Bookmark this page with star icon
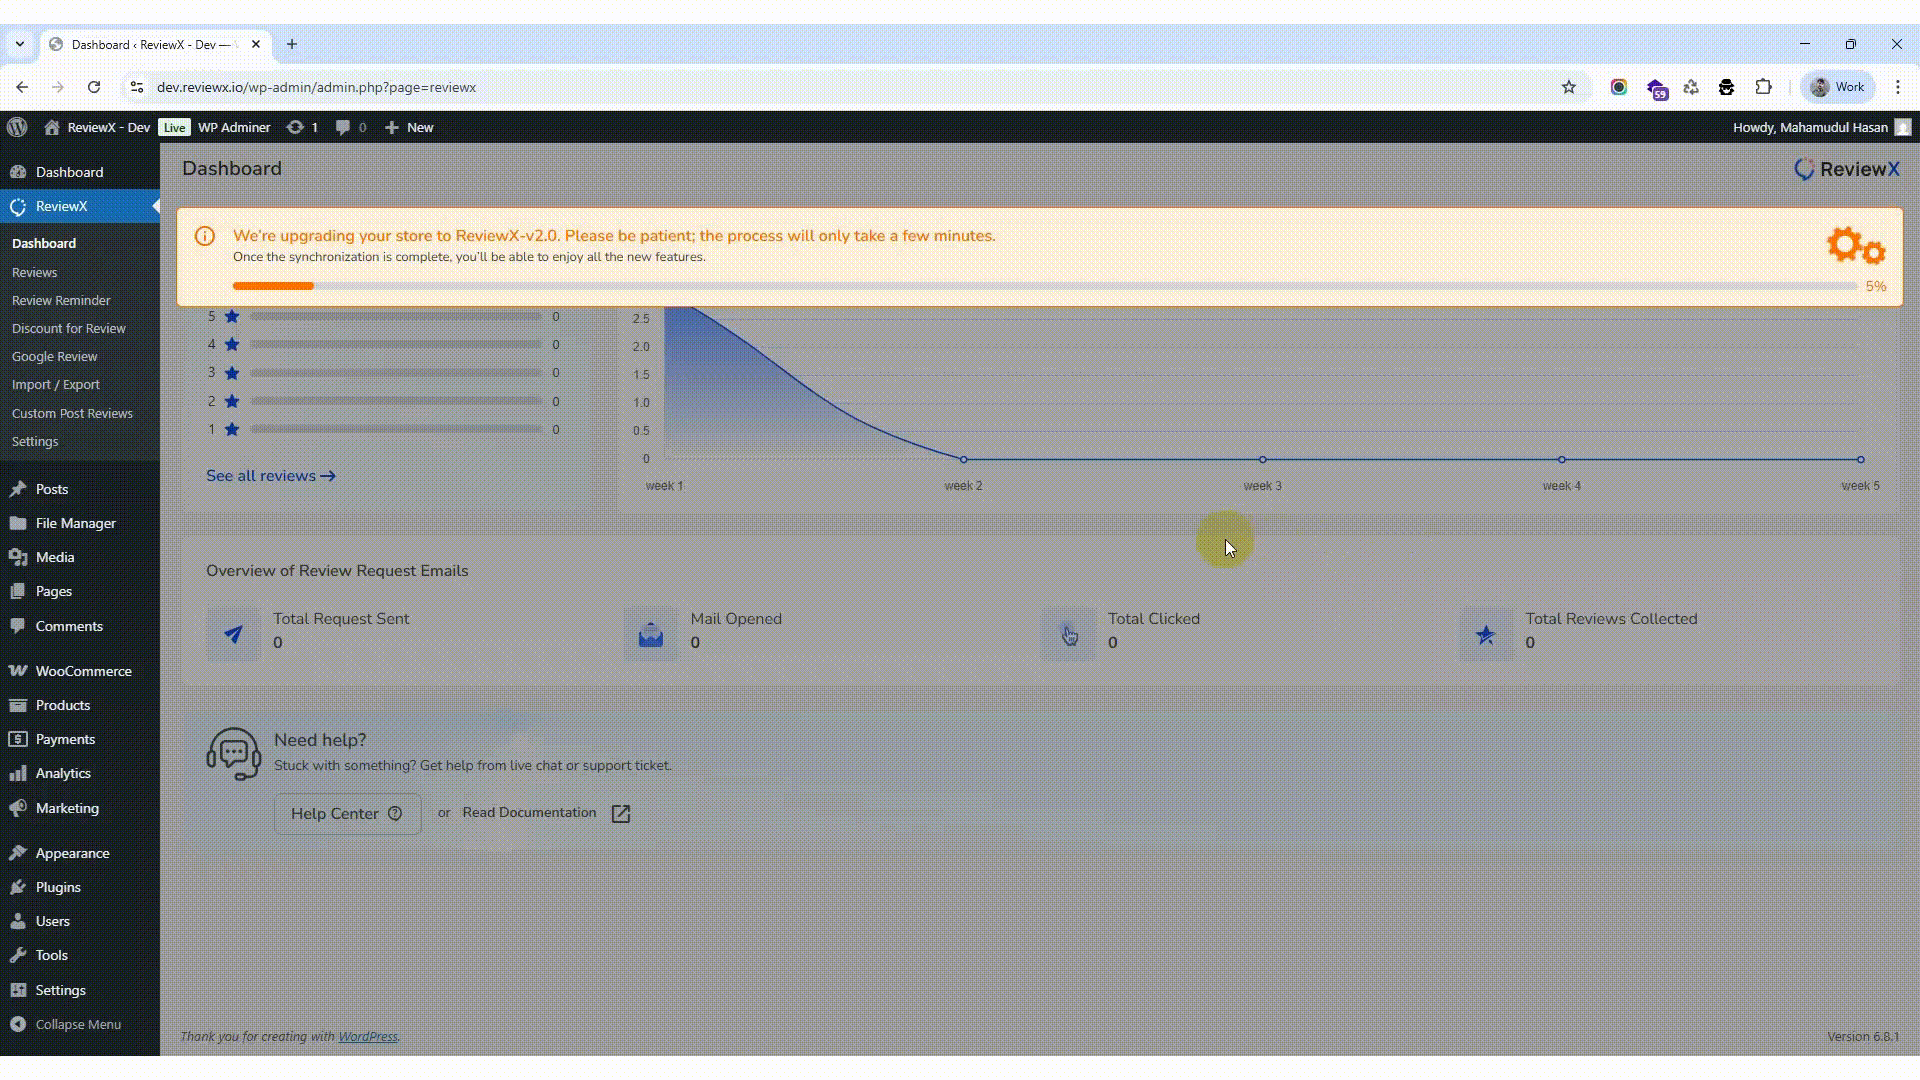Screen dimensions: 1920x1080 pyautogui.click(x=1569, y=87)
